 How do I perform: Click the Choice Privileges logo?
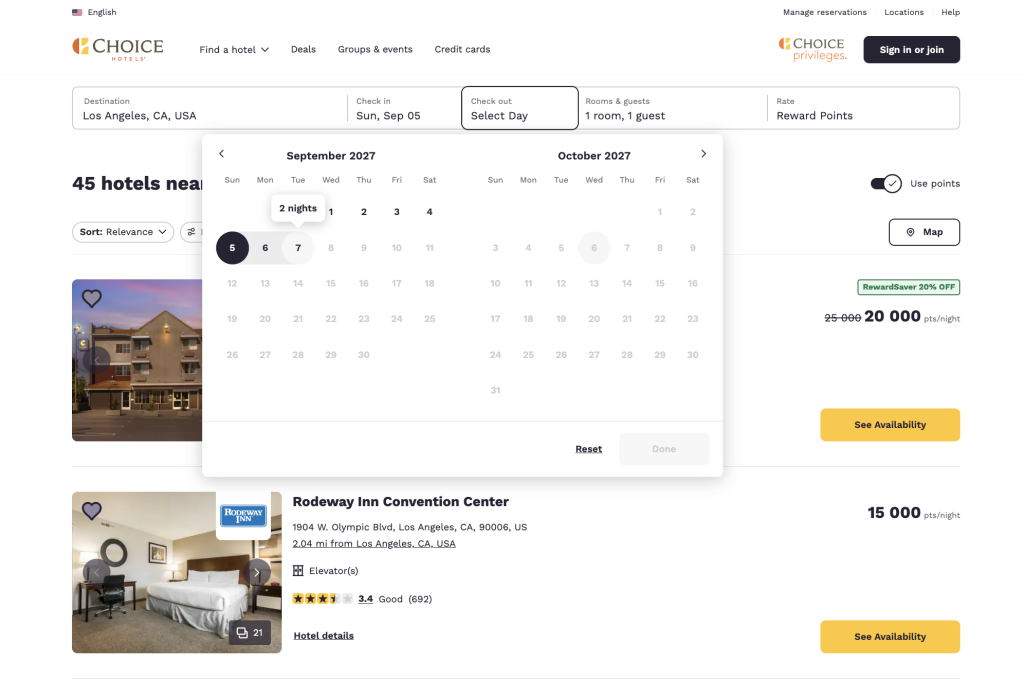point(812,50)
